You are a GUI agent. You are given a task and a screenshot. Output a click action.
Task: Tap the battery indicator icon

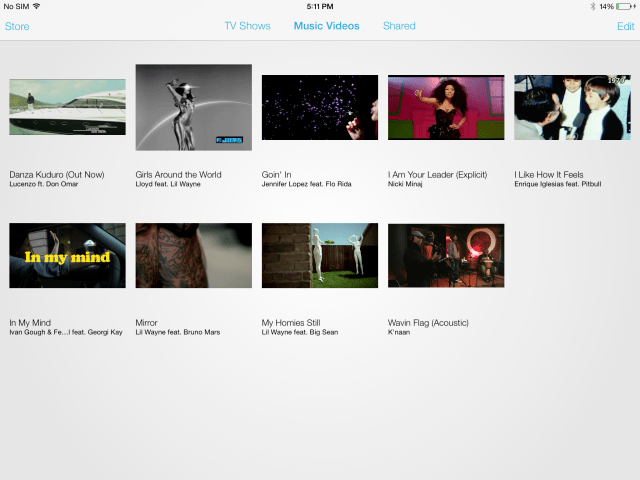pyautogui.click(x=624, y=7)
